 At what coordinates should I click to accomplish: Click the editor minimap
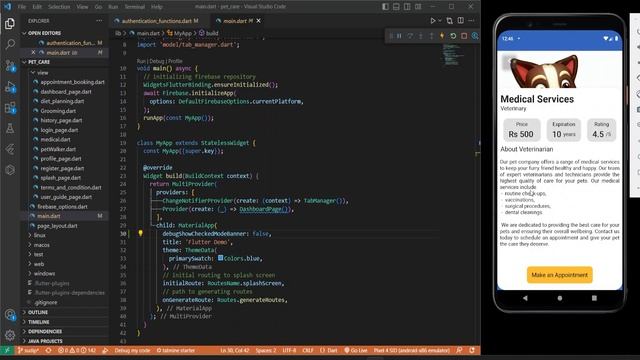(452, 55)
